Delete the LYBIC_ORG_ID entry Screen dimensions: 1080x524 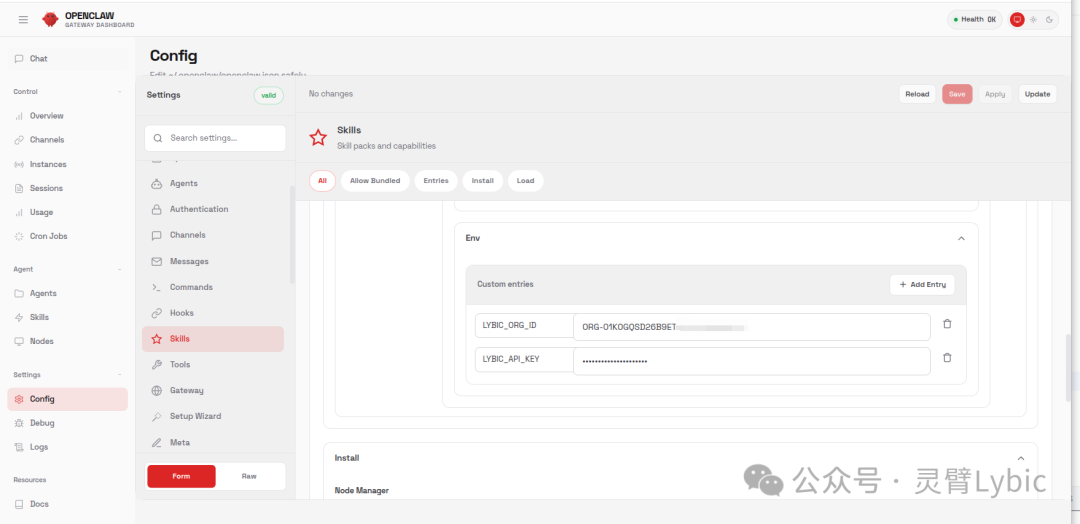pyautogui.click(x=947, y=324)
